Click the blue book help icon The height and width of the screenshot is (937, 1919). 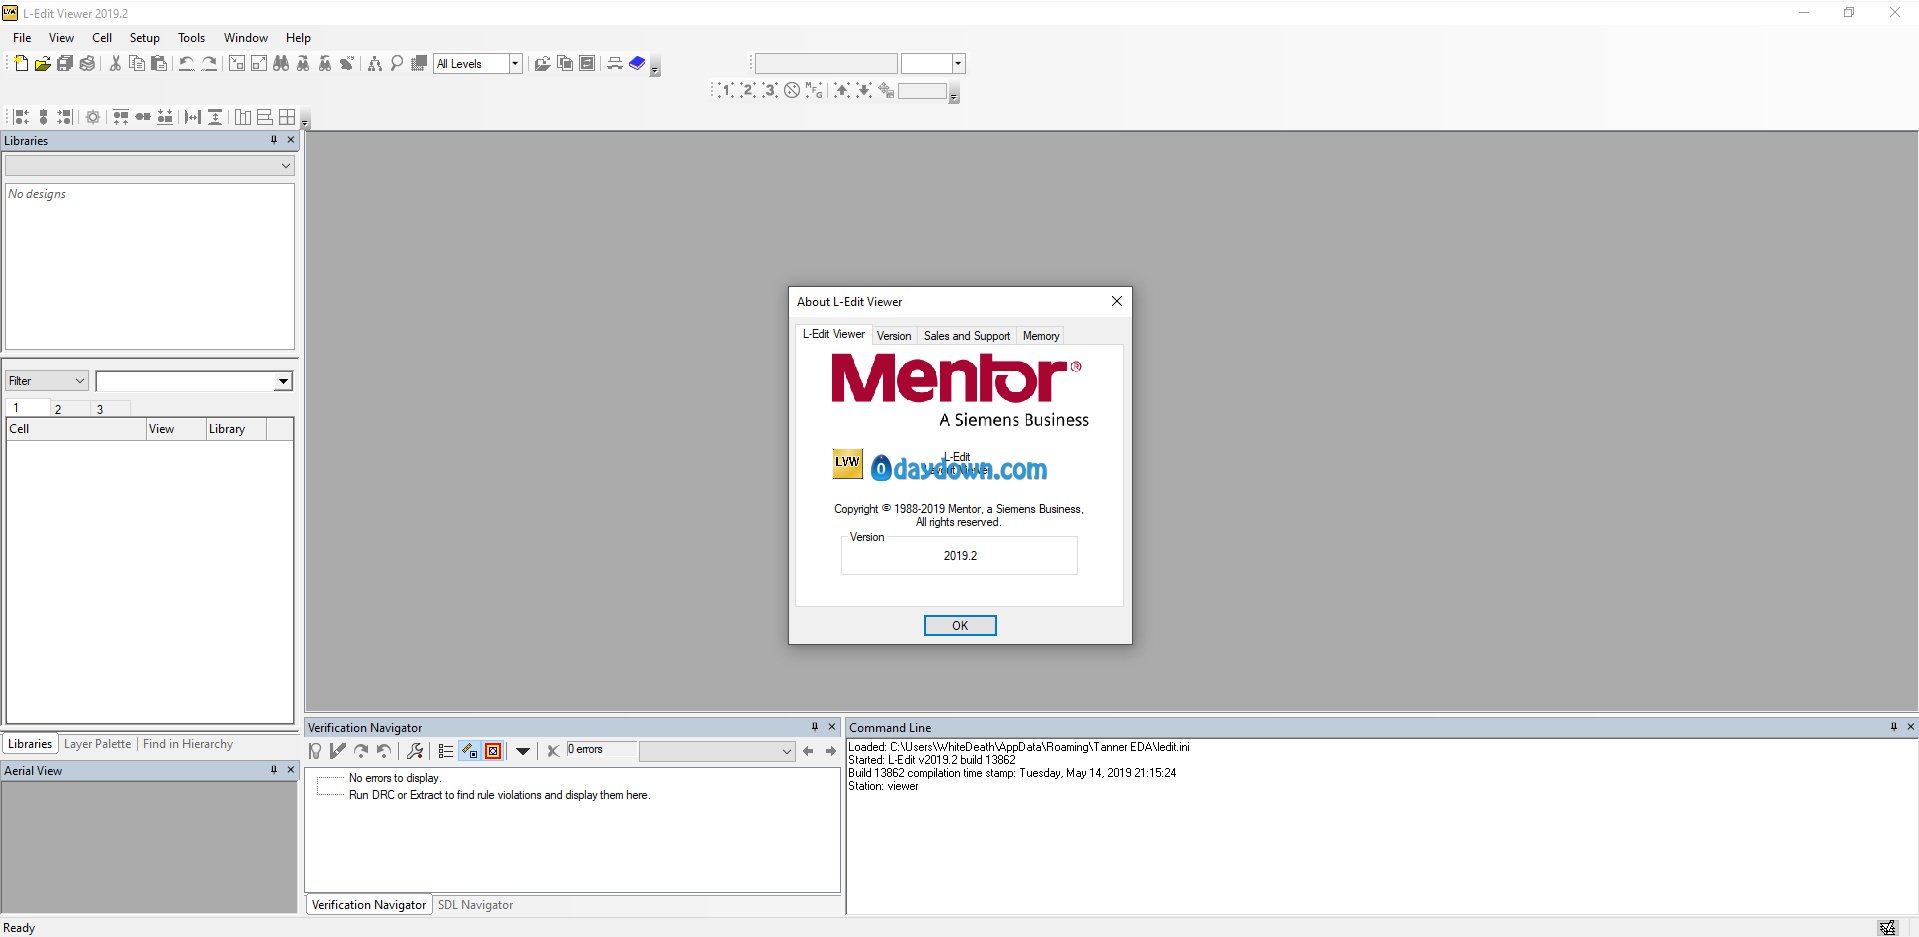(x=637, y=63)
